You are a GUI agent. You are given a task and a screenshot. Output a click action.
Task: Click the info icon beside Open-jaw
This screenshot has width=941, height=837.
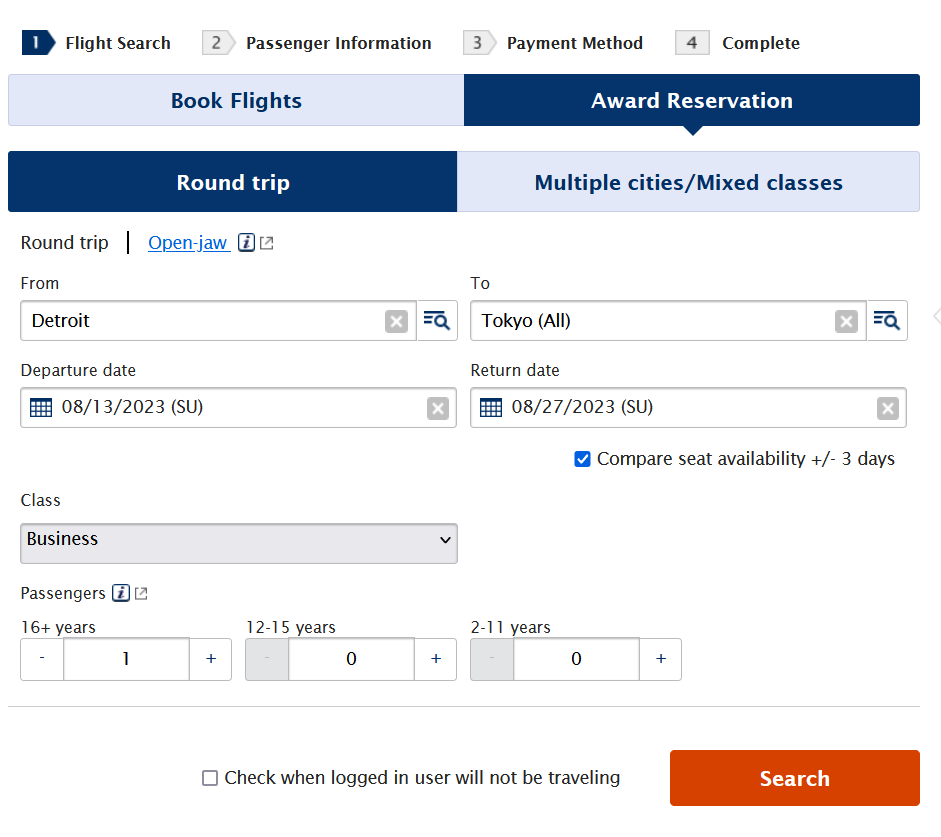coord(246,243)
